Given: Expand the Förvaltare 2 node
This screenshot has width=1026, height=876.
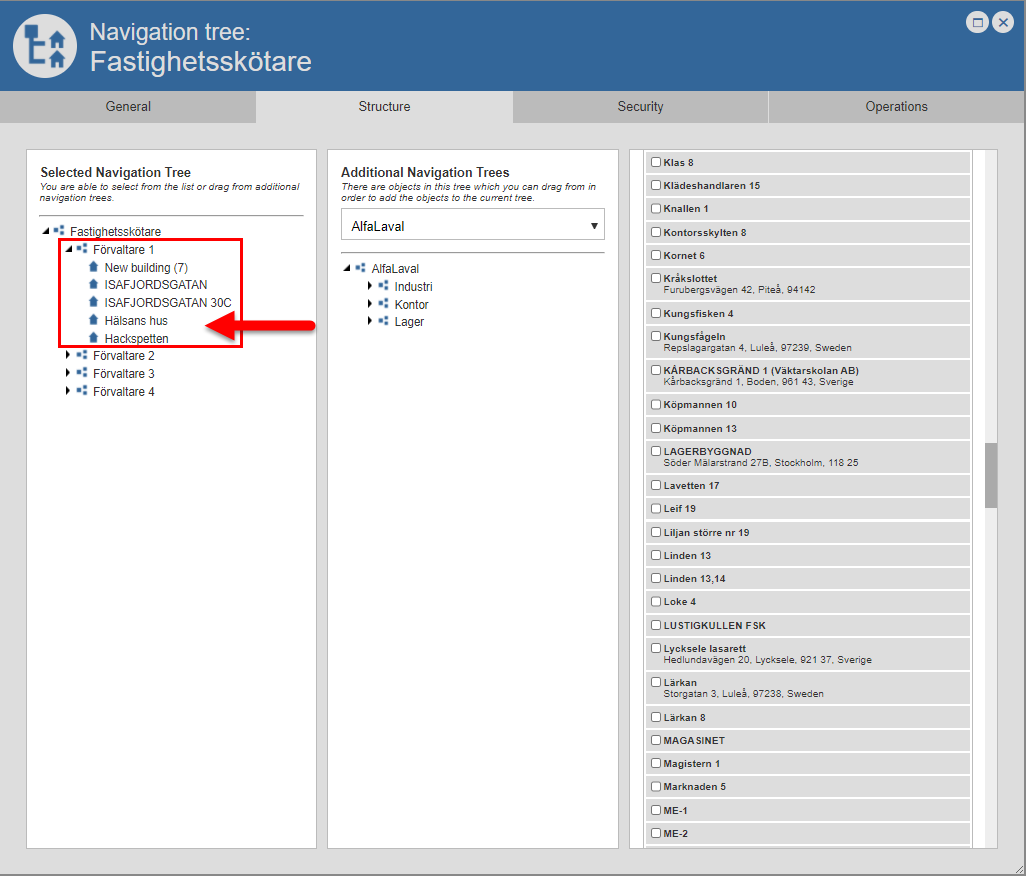Looking at the screenshot, I should [67, 355].
